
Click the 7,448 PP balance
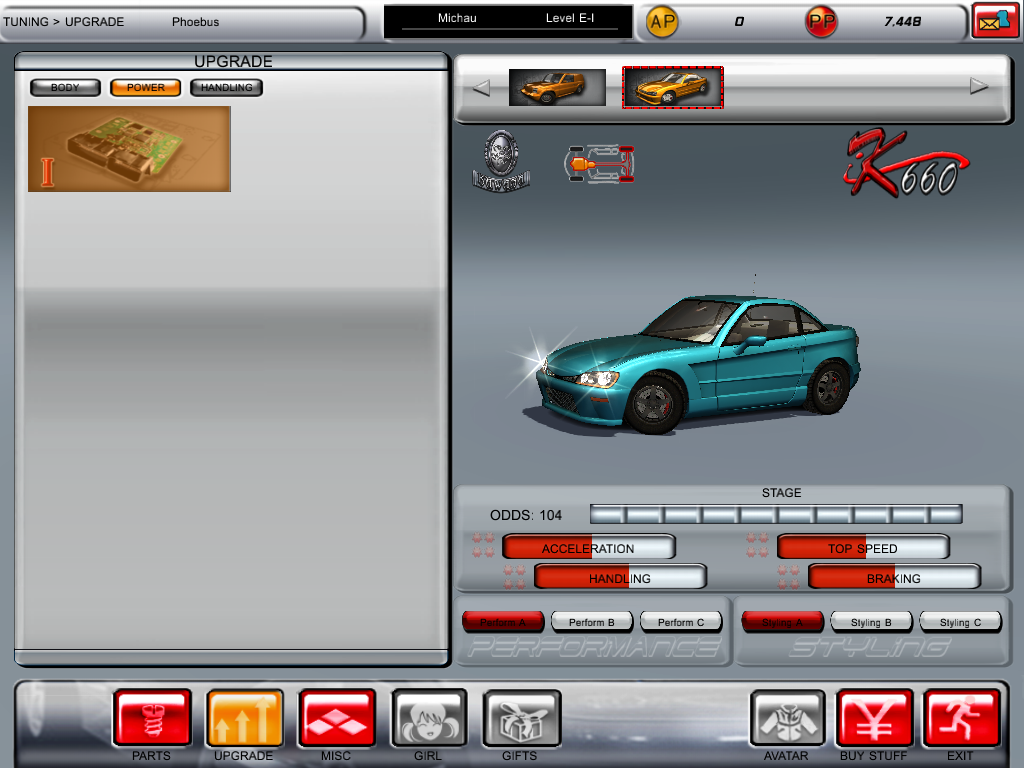click(x=903, y=22)
